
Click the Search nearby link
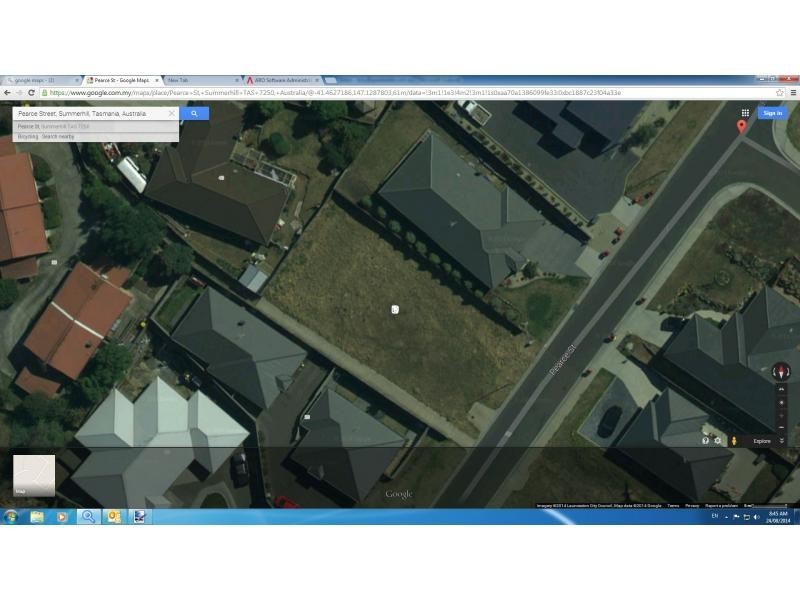coord(58,137)
